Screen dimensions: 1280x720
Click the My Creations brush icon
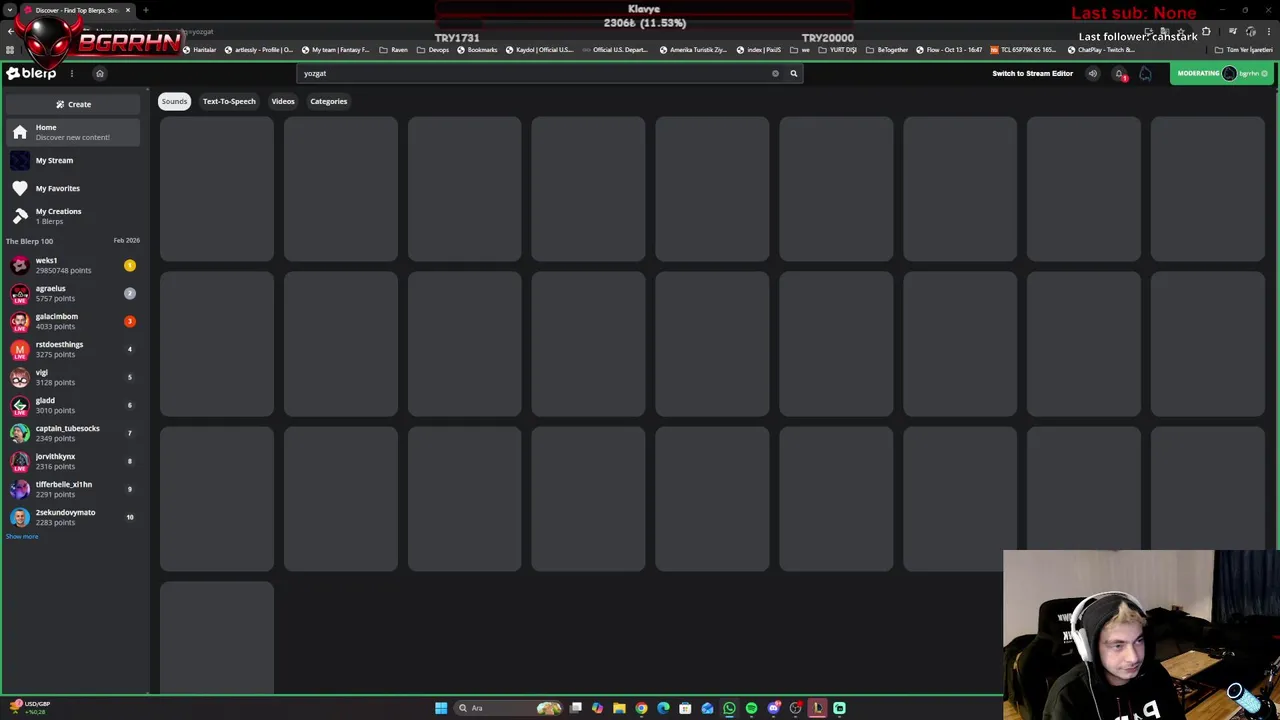pos(20,216)
